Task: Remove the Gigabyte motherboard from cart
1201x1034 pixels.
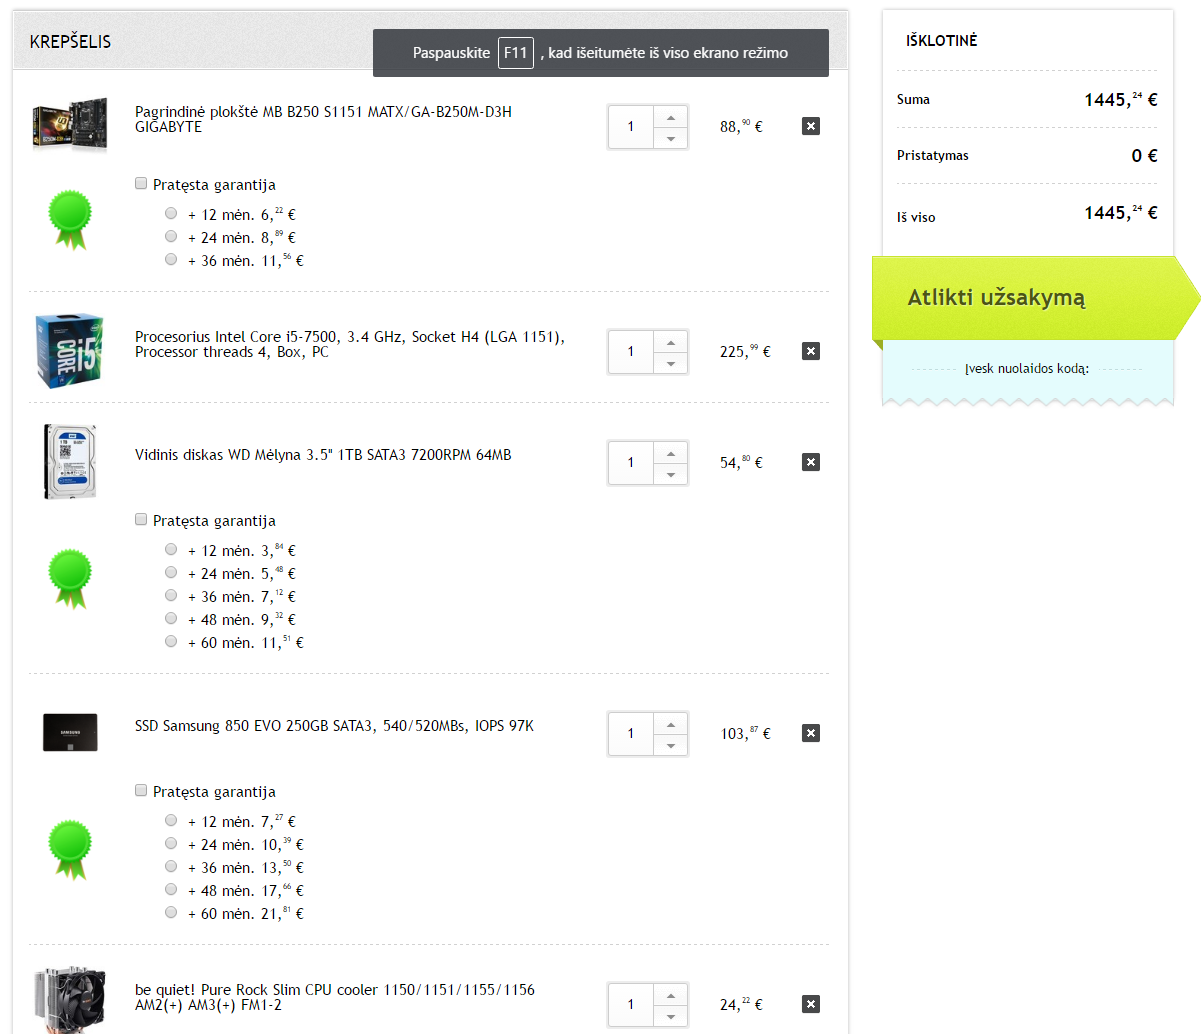Action: point(811,126)
